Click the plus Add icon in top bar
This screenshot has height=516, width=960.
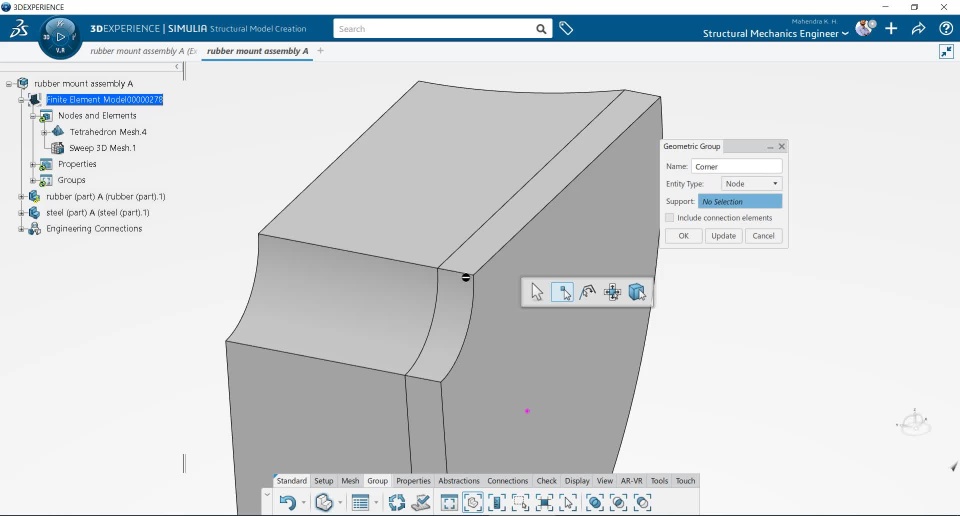coord(891,29)
